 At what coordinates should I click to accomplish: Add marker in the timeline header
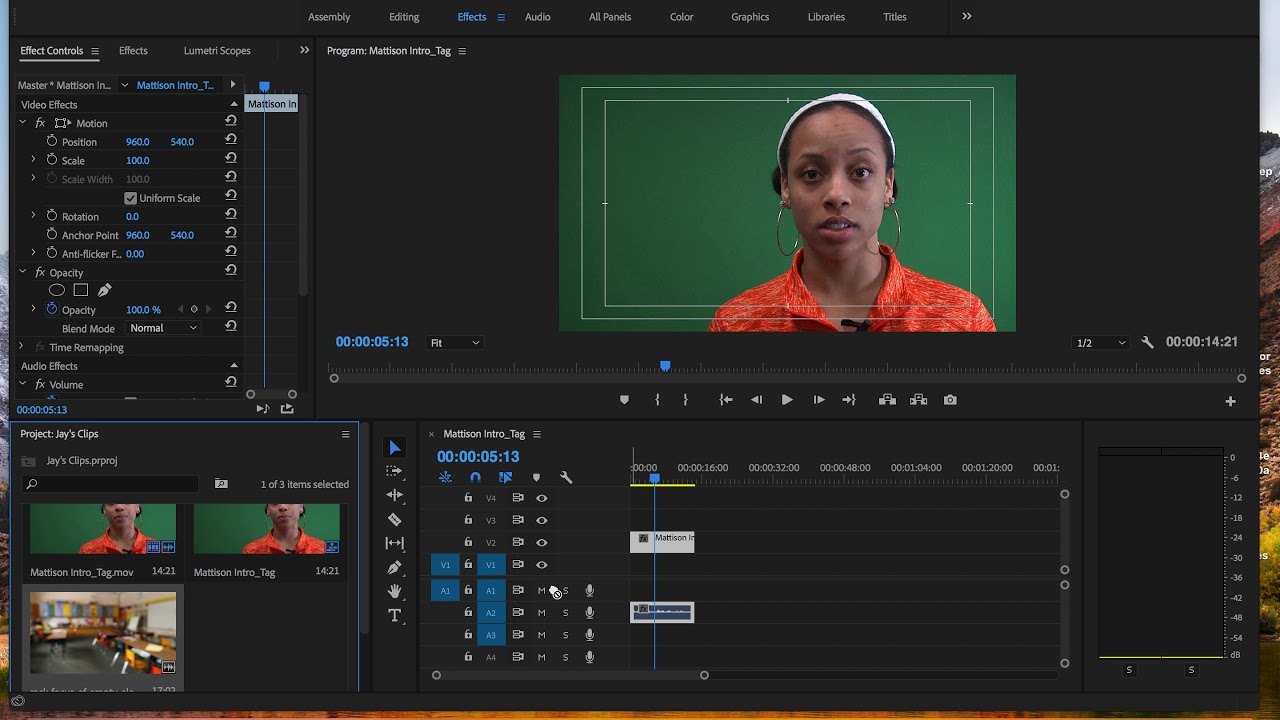pos(536,478)
